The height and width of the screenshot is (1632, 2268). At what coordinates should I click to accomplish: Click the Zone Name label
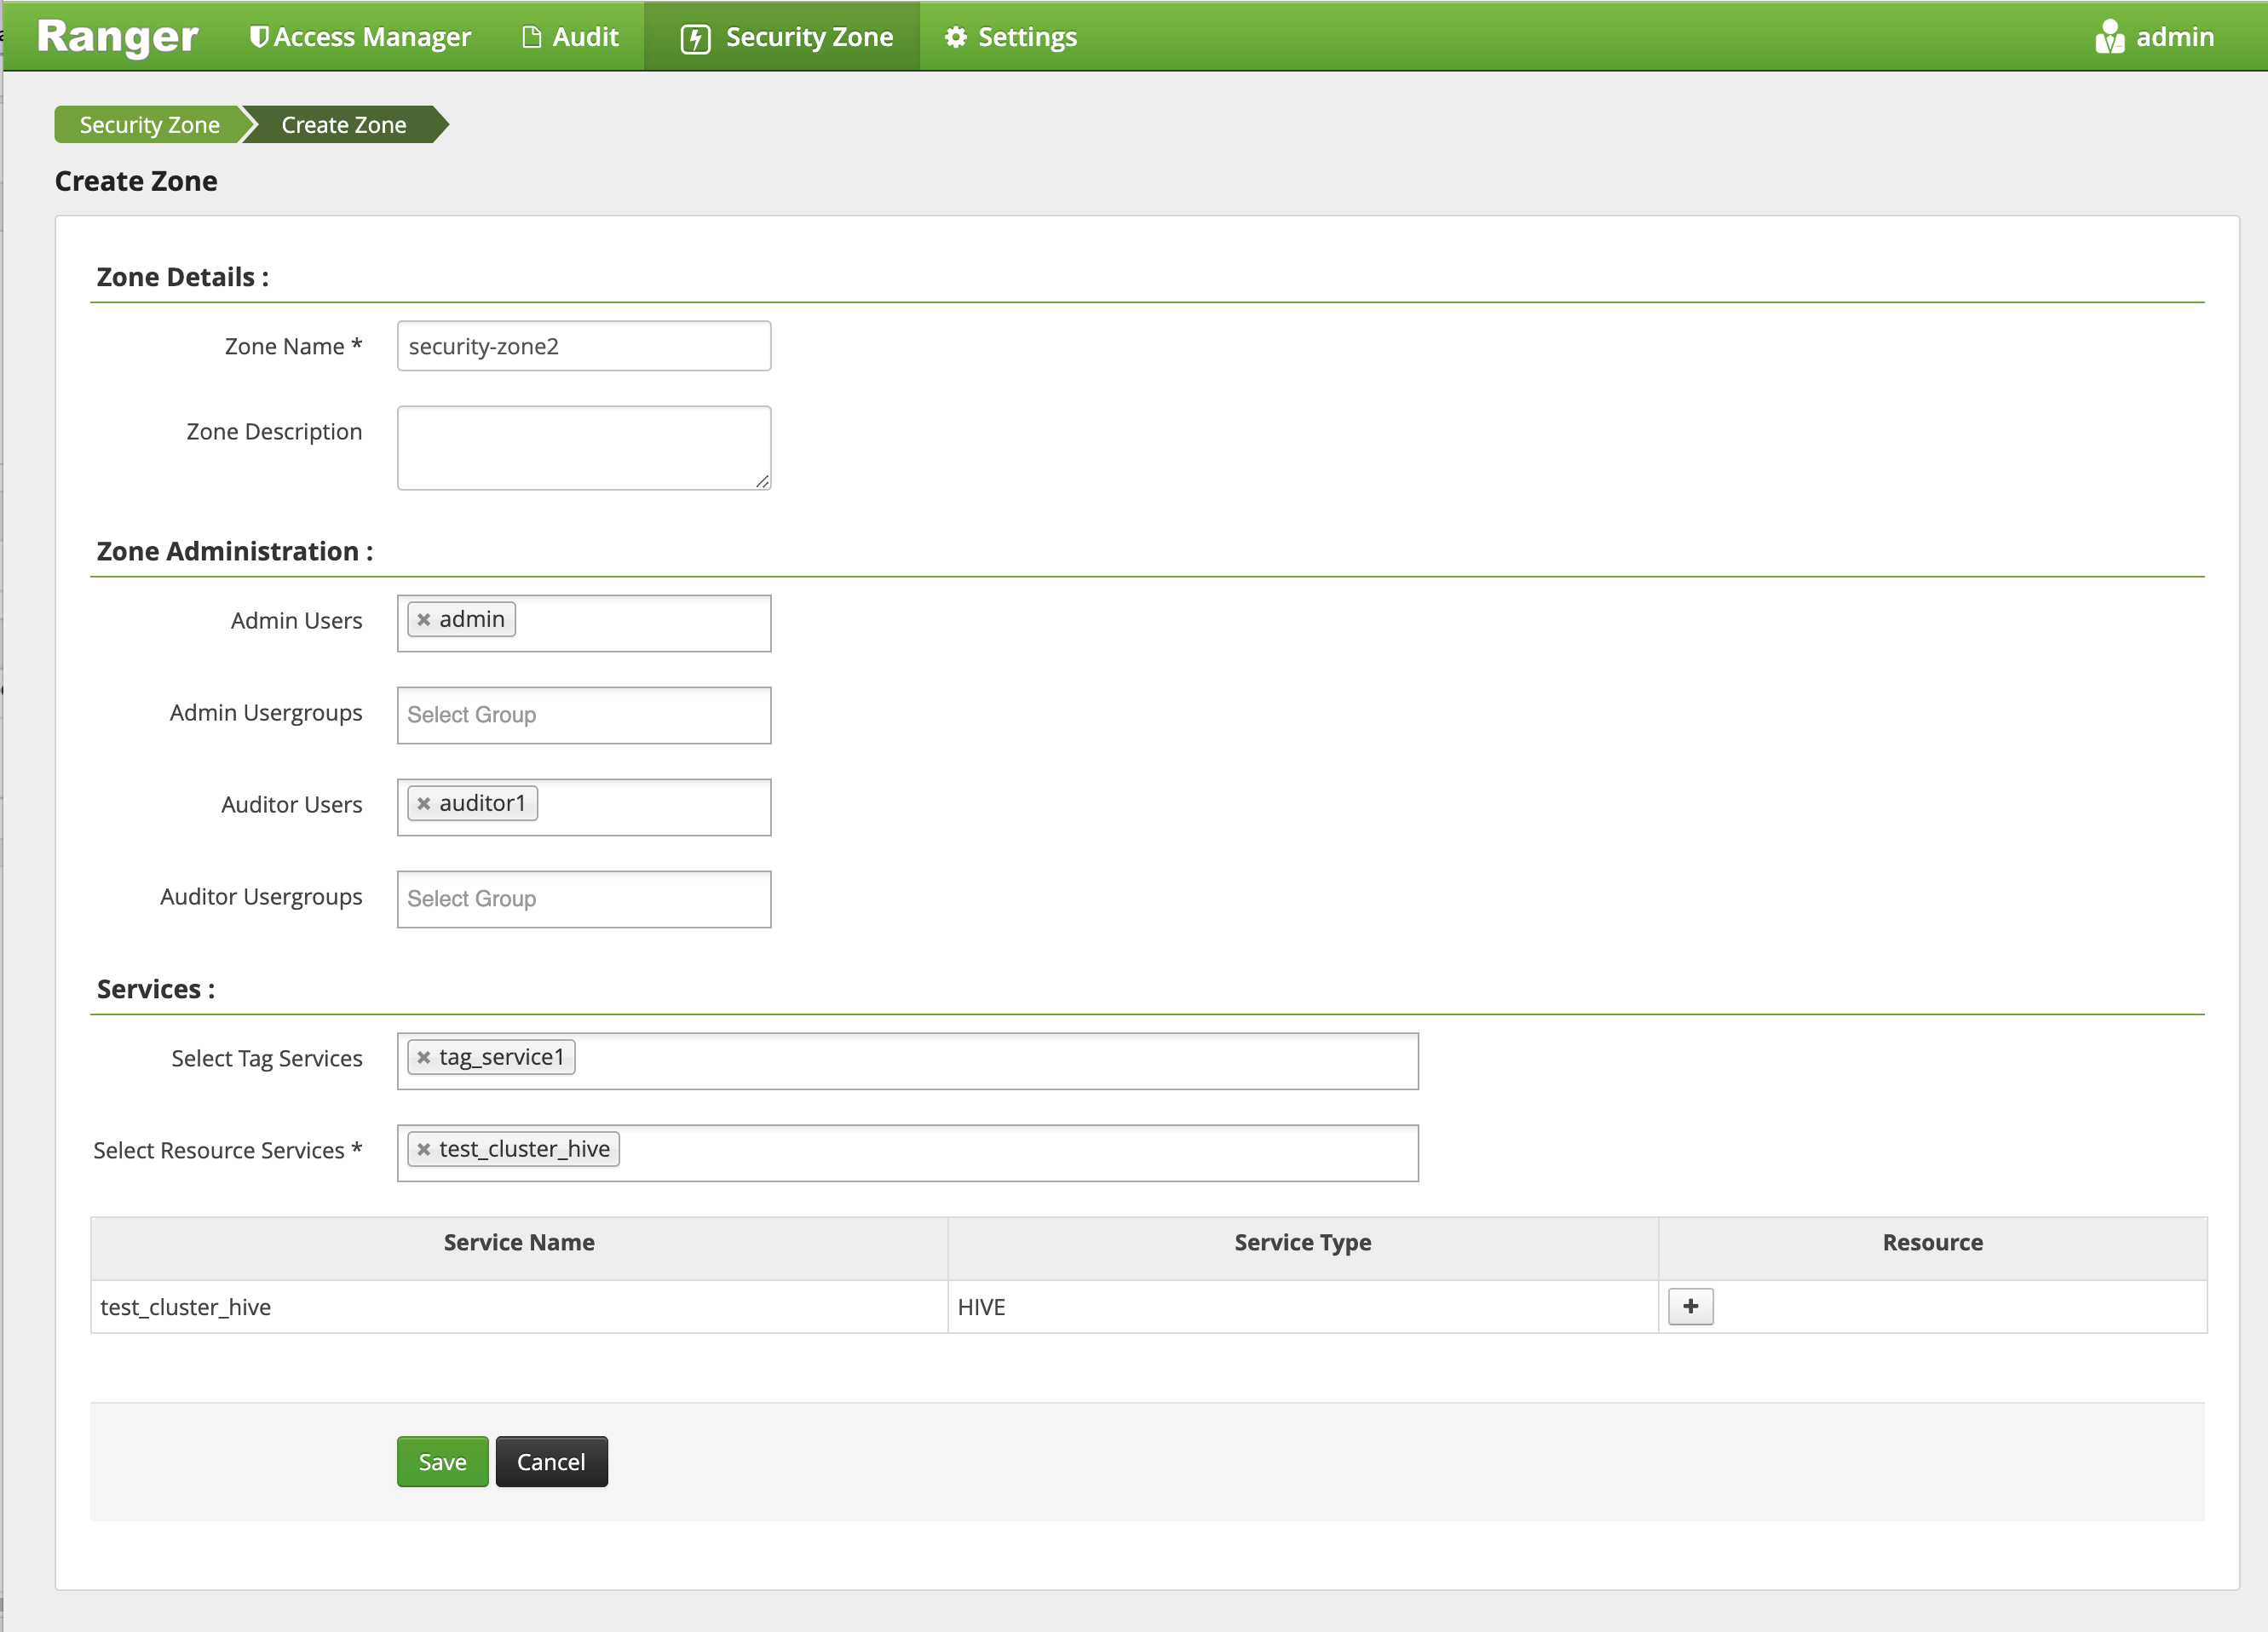pyautogui.click(x=293, y=346)
